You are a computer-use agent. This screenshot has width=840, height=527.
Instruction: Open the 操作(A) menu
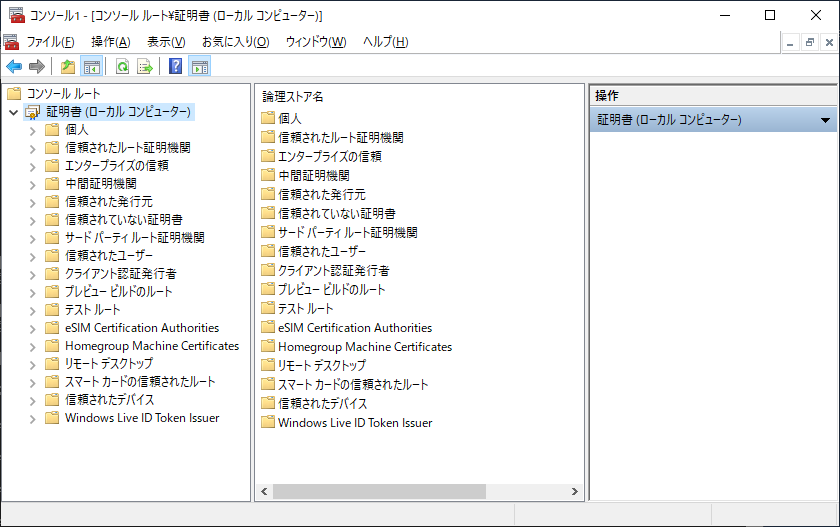point(111,42)
